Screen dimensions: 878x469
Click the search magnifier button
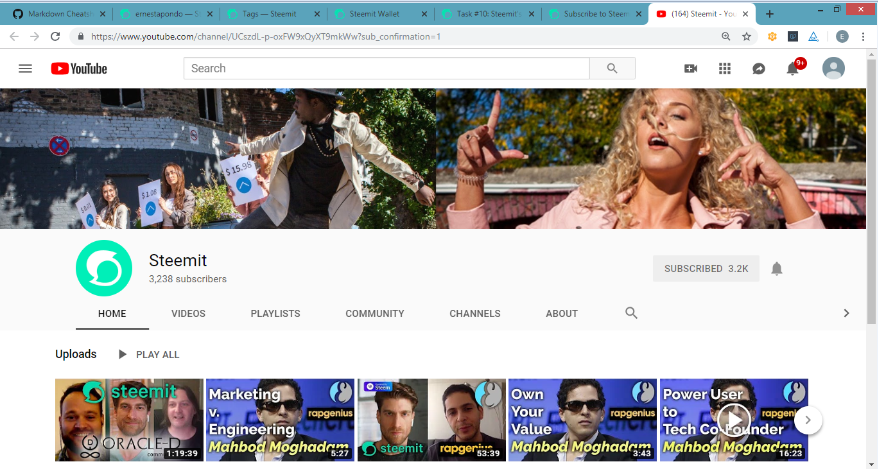(612, 68)
